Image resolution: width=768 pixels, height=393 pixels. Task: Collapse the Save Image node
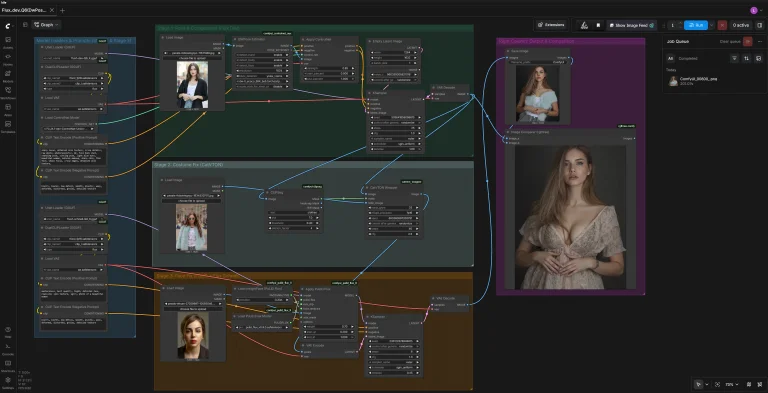tap(509, 51)
